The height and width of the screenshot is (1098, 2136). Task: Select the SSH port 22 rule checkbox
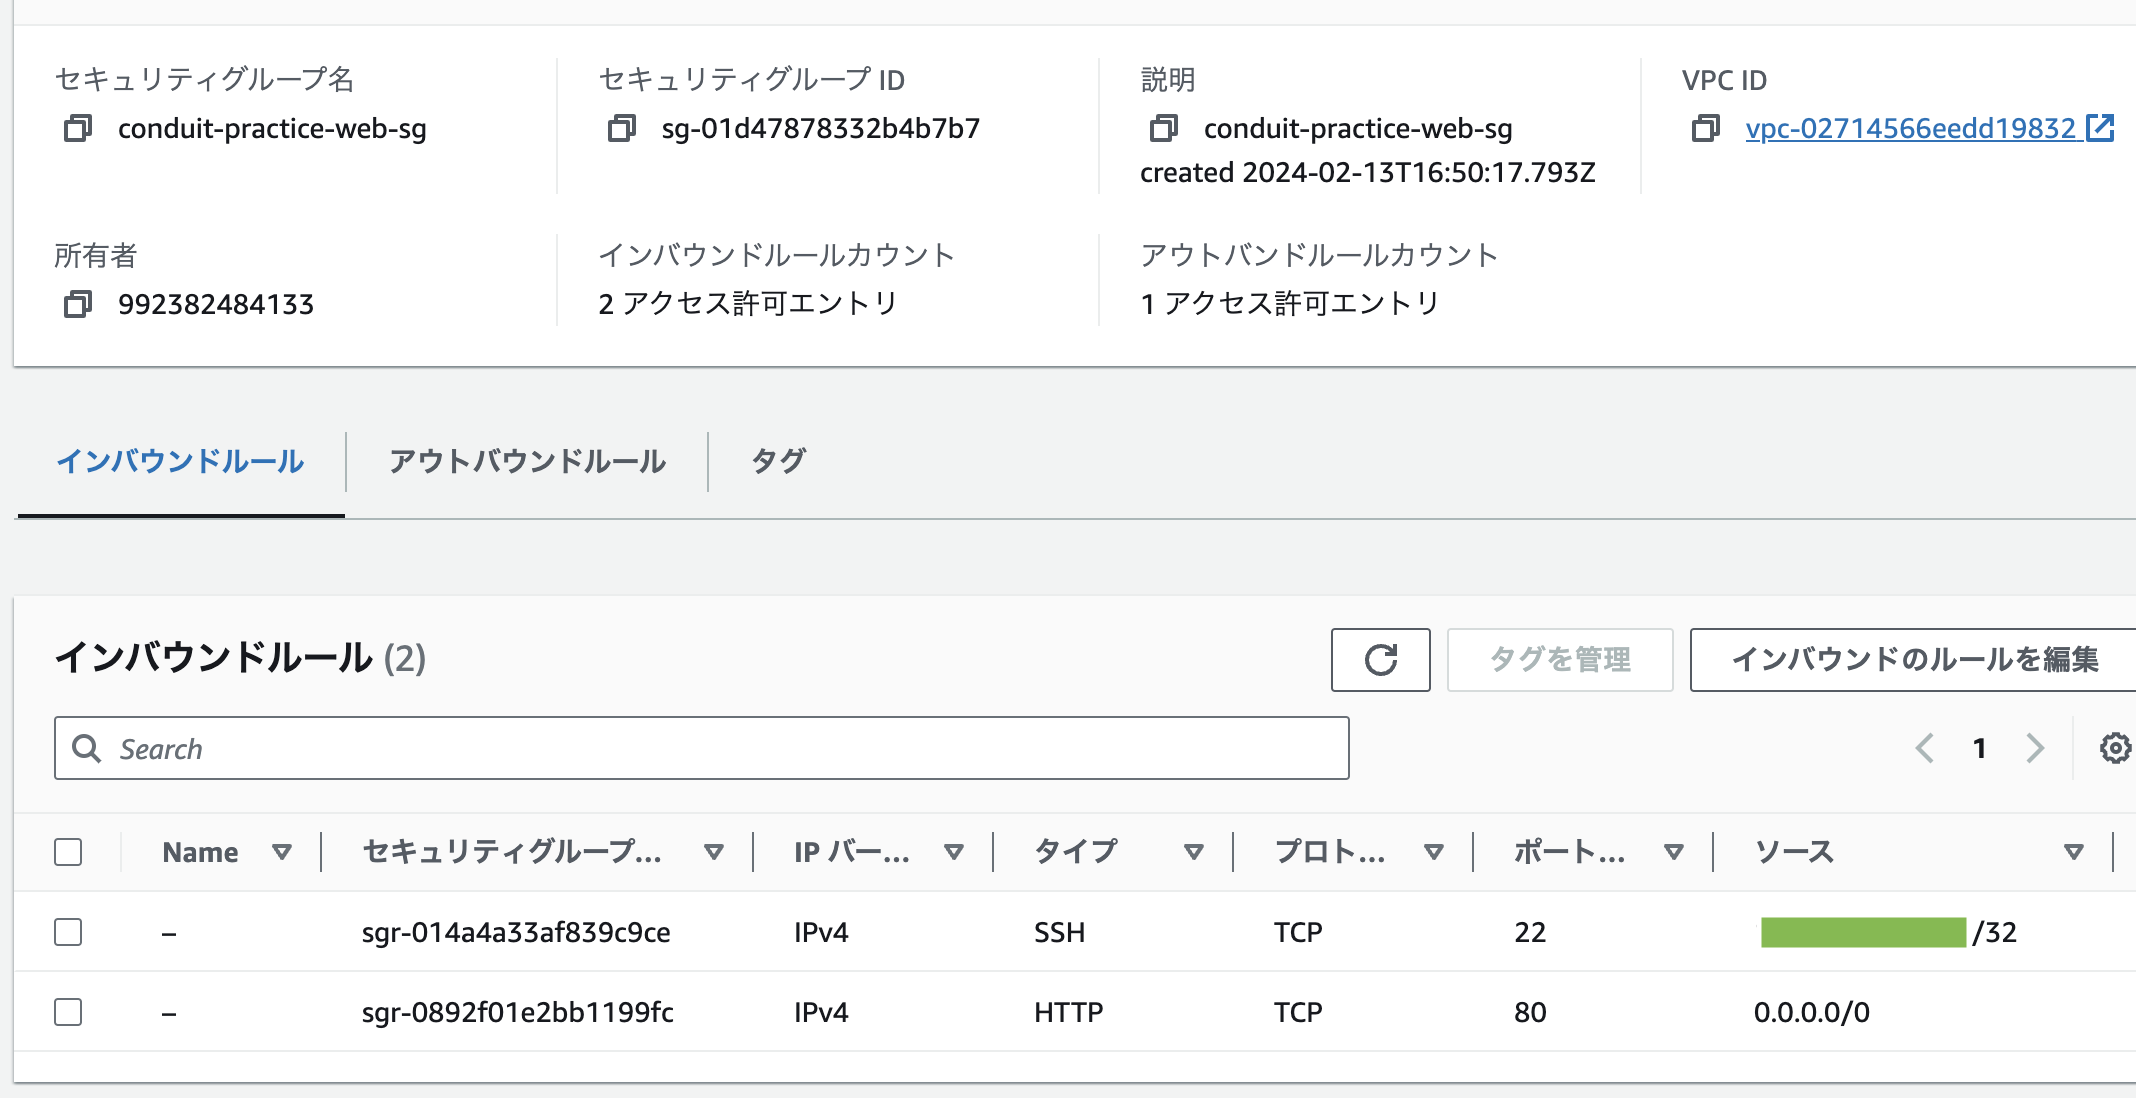tap(68, 931)
